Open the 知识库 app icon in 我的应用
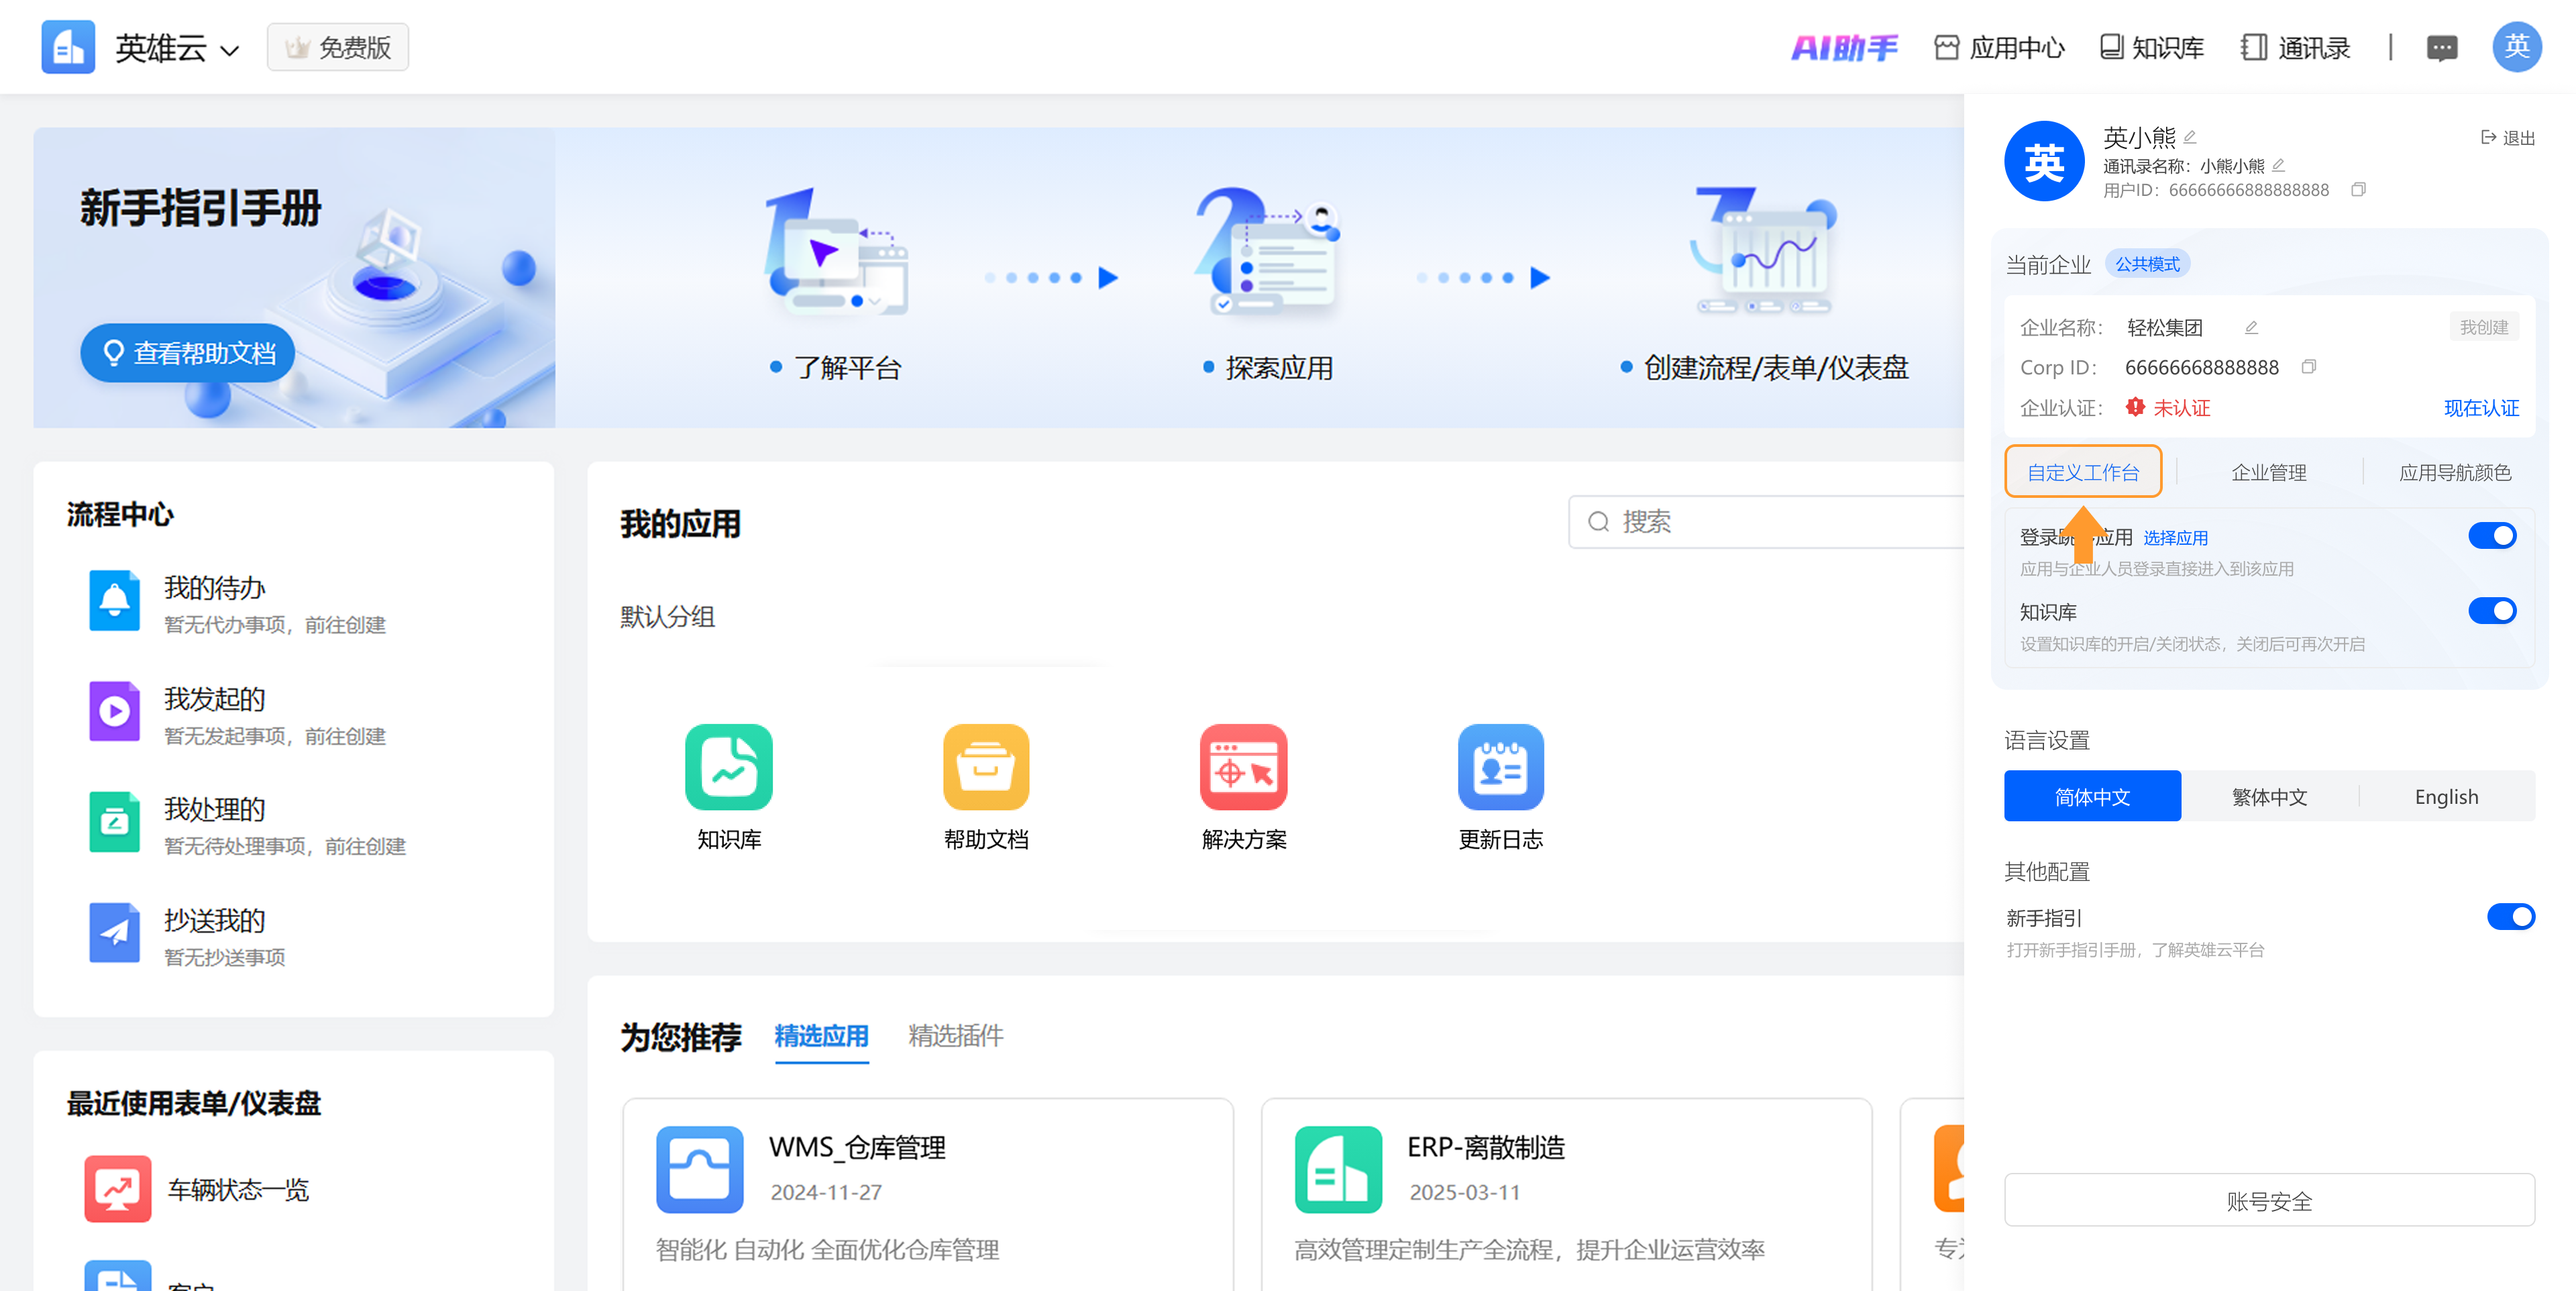2576x1291 pixels. (728, 767)
